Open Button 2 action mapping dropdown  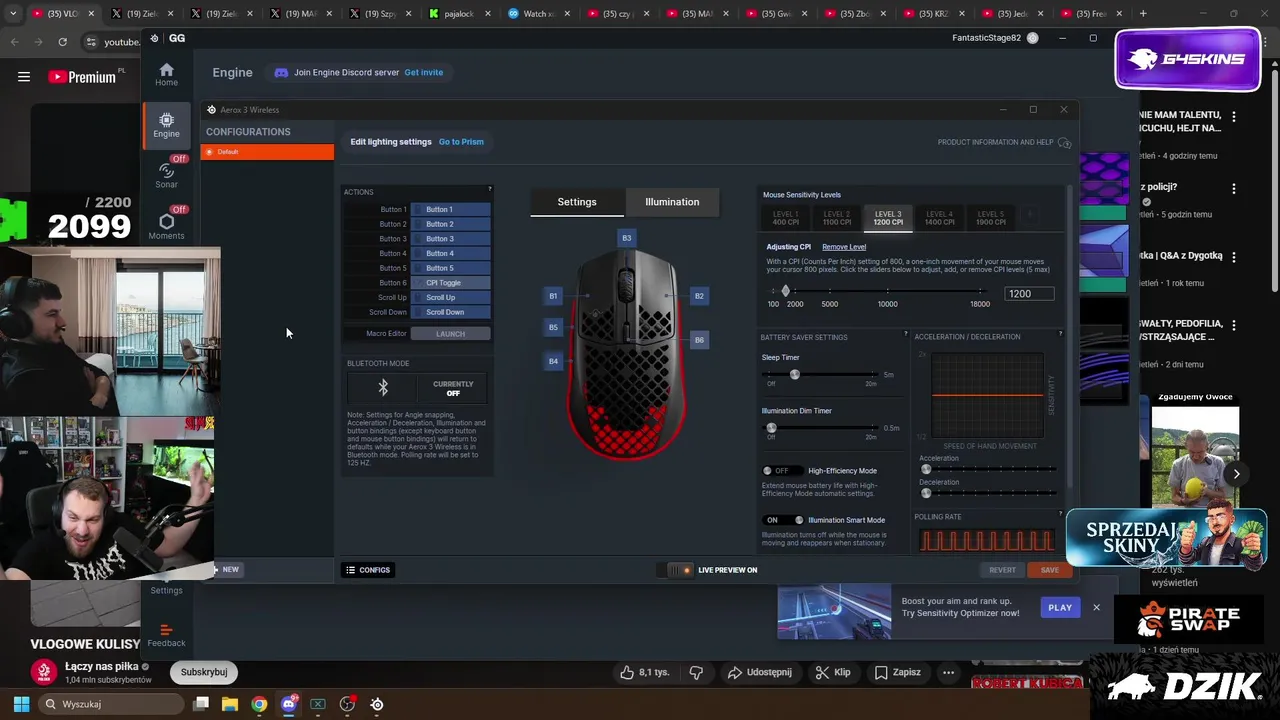[x=450, y=224]
